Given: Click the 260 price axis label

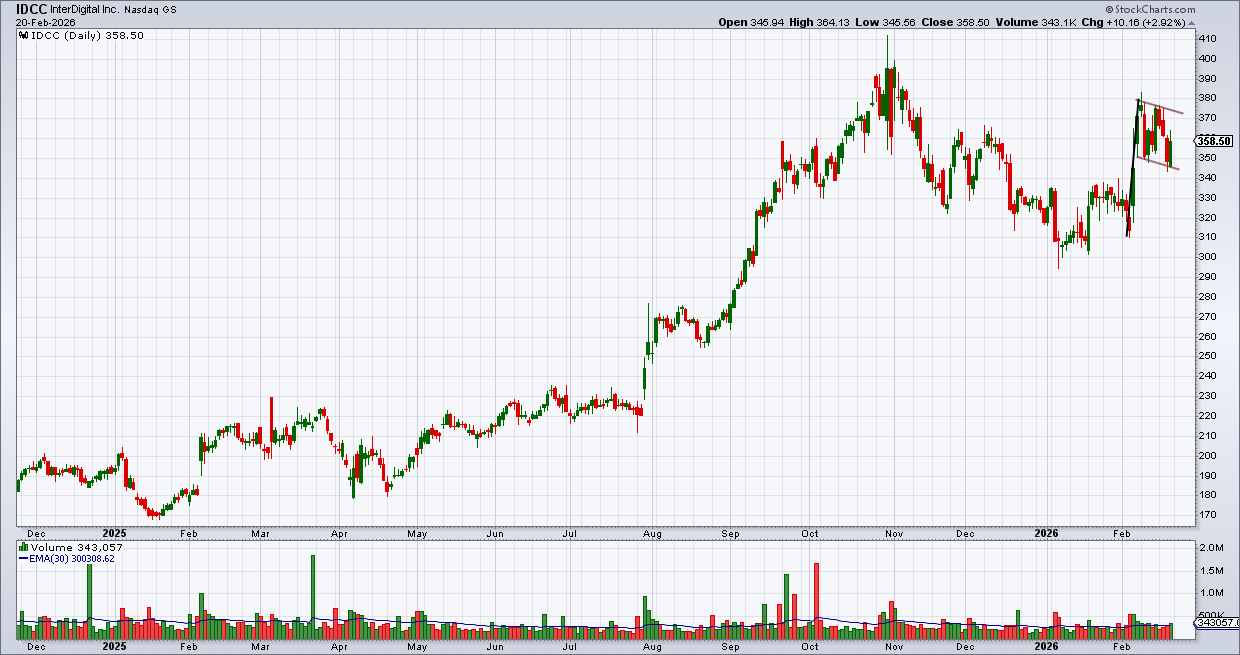Looking at the screenshot, I should coord(1207,336).
